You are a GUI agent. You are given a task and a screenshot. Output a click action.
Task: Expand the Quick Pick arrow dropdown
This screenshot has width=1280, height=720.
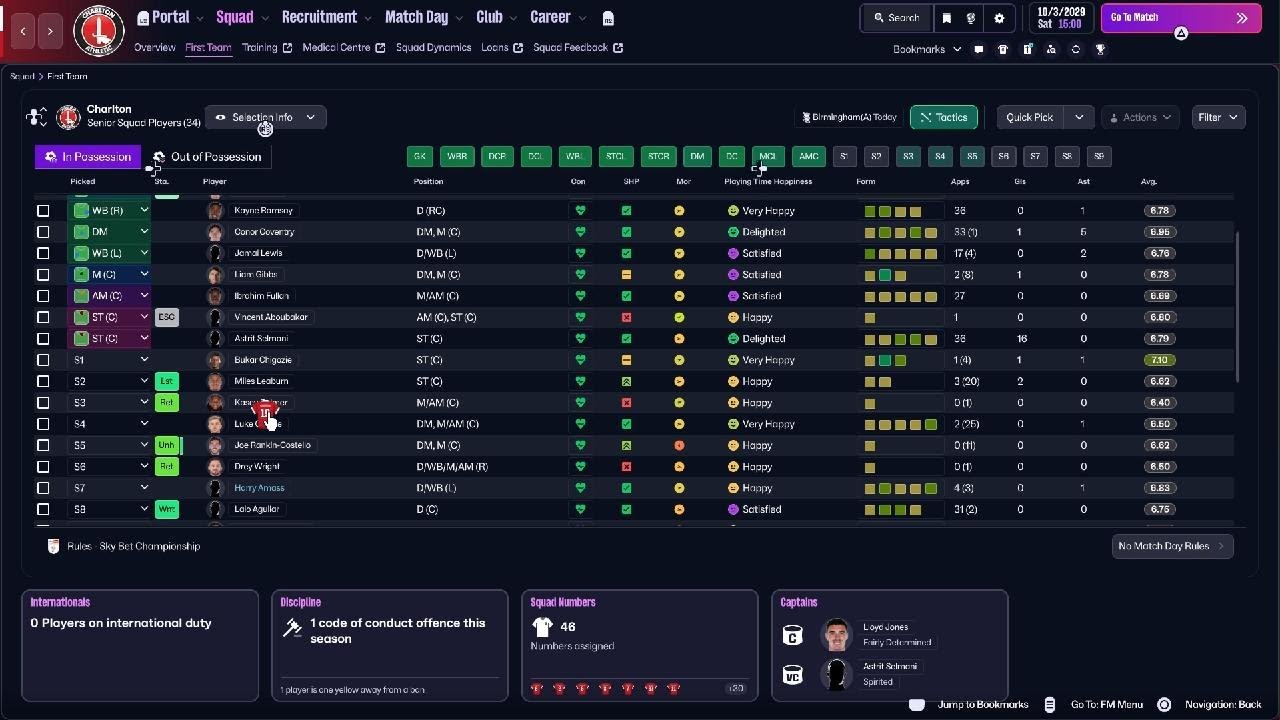point(1079,117)
